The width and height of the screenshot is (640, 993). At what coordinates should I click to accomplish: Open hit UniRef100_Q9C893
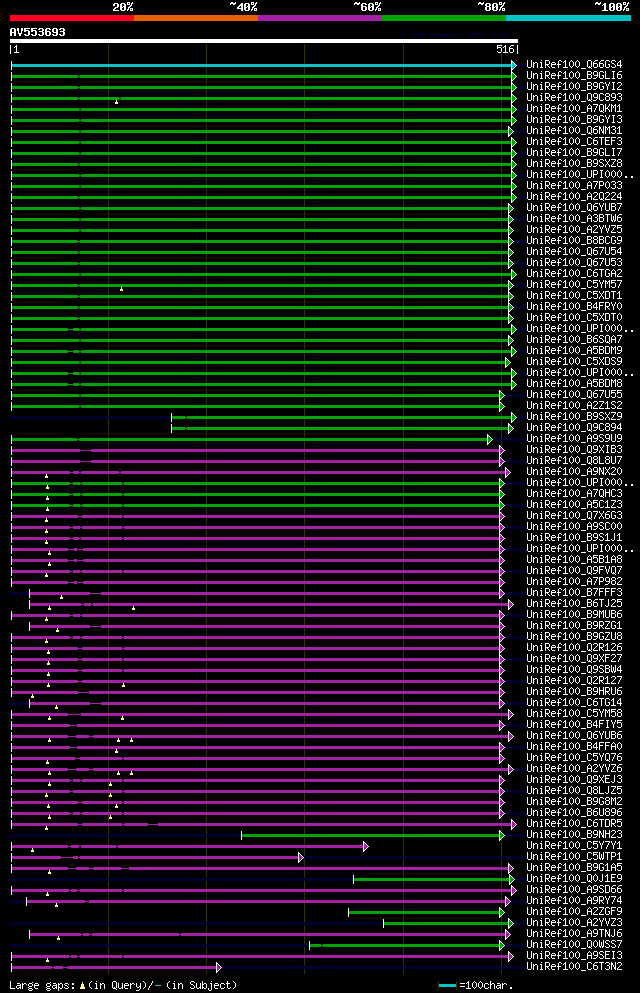click(x=574, y=98)
